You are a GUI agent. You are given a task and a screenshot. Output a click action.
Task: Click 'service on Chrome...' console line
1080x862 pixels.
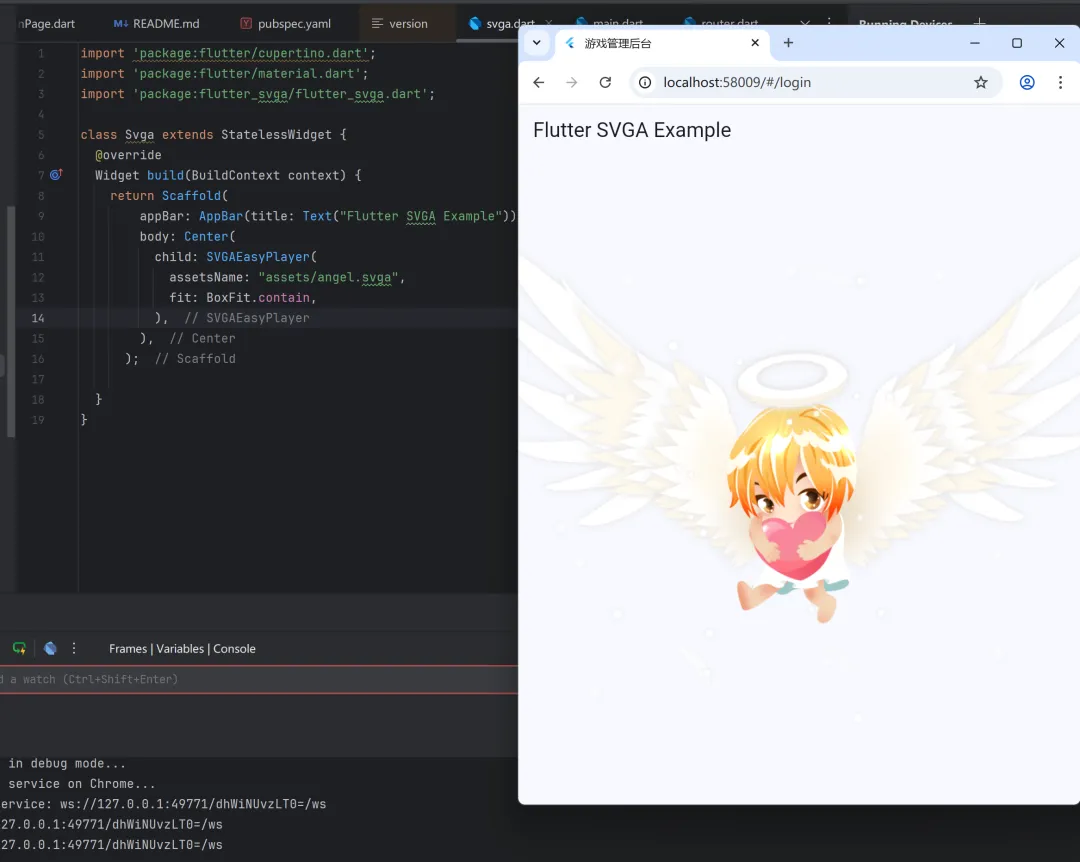[81, 783]
